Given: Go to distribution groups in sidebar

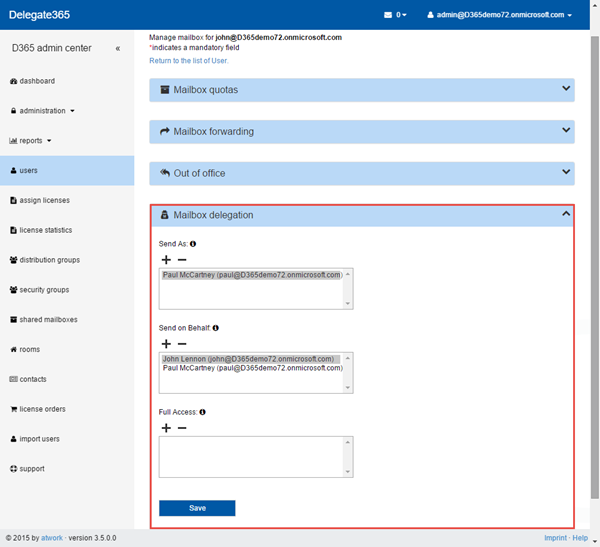Looking at the screenshot, I should tap(49, 260).
